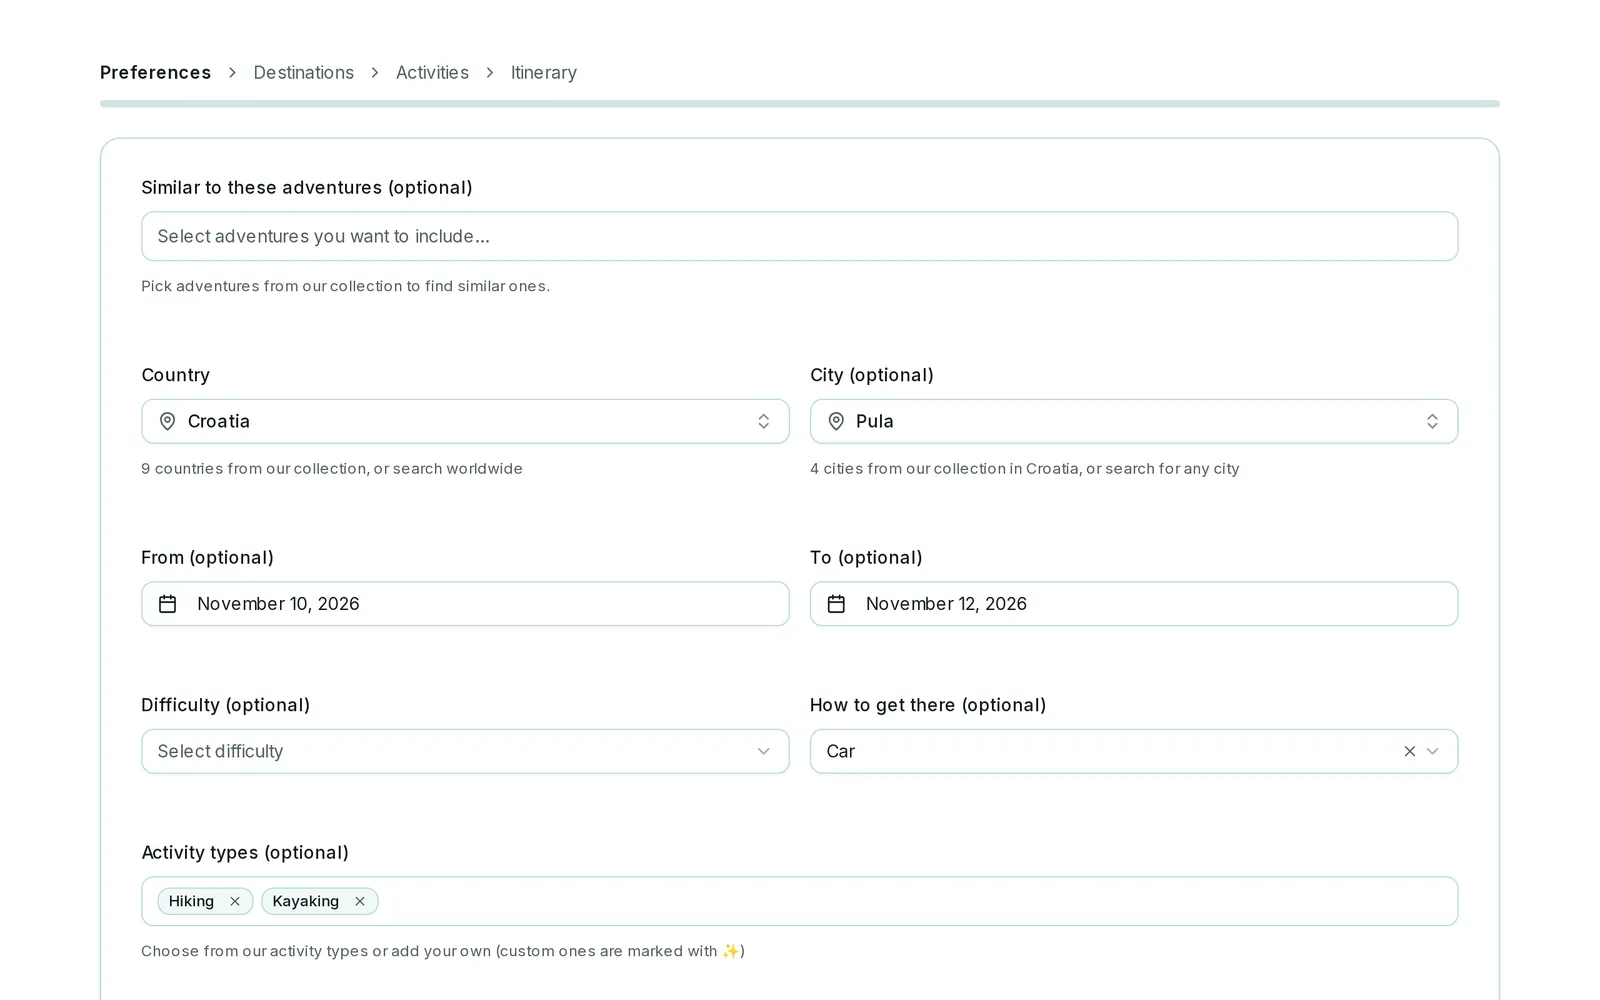Click the Kayaking tag label

click(306, 901)
